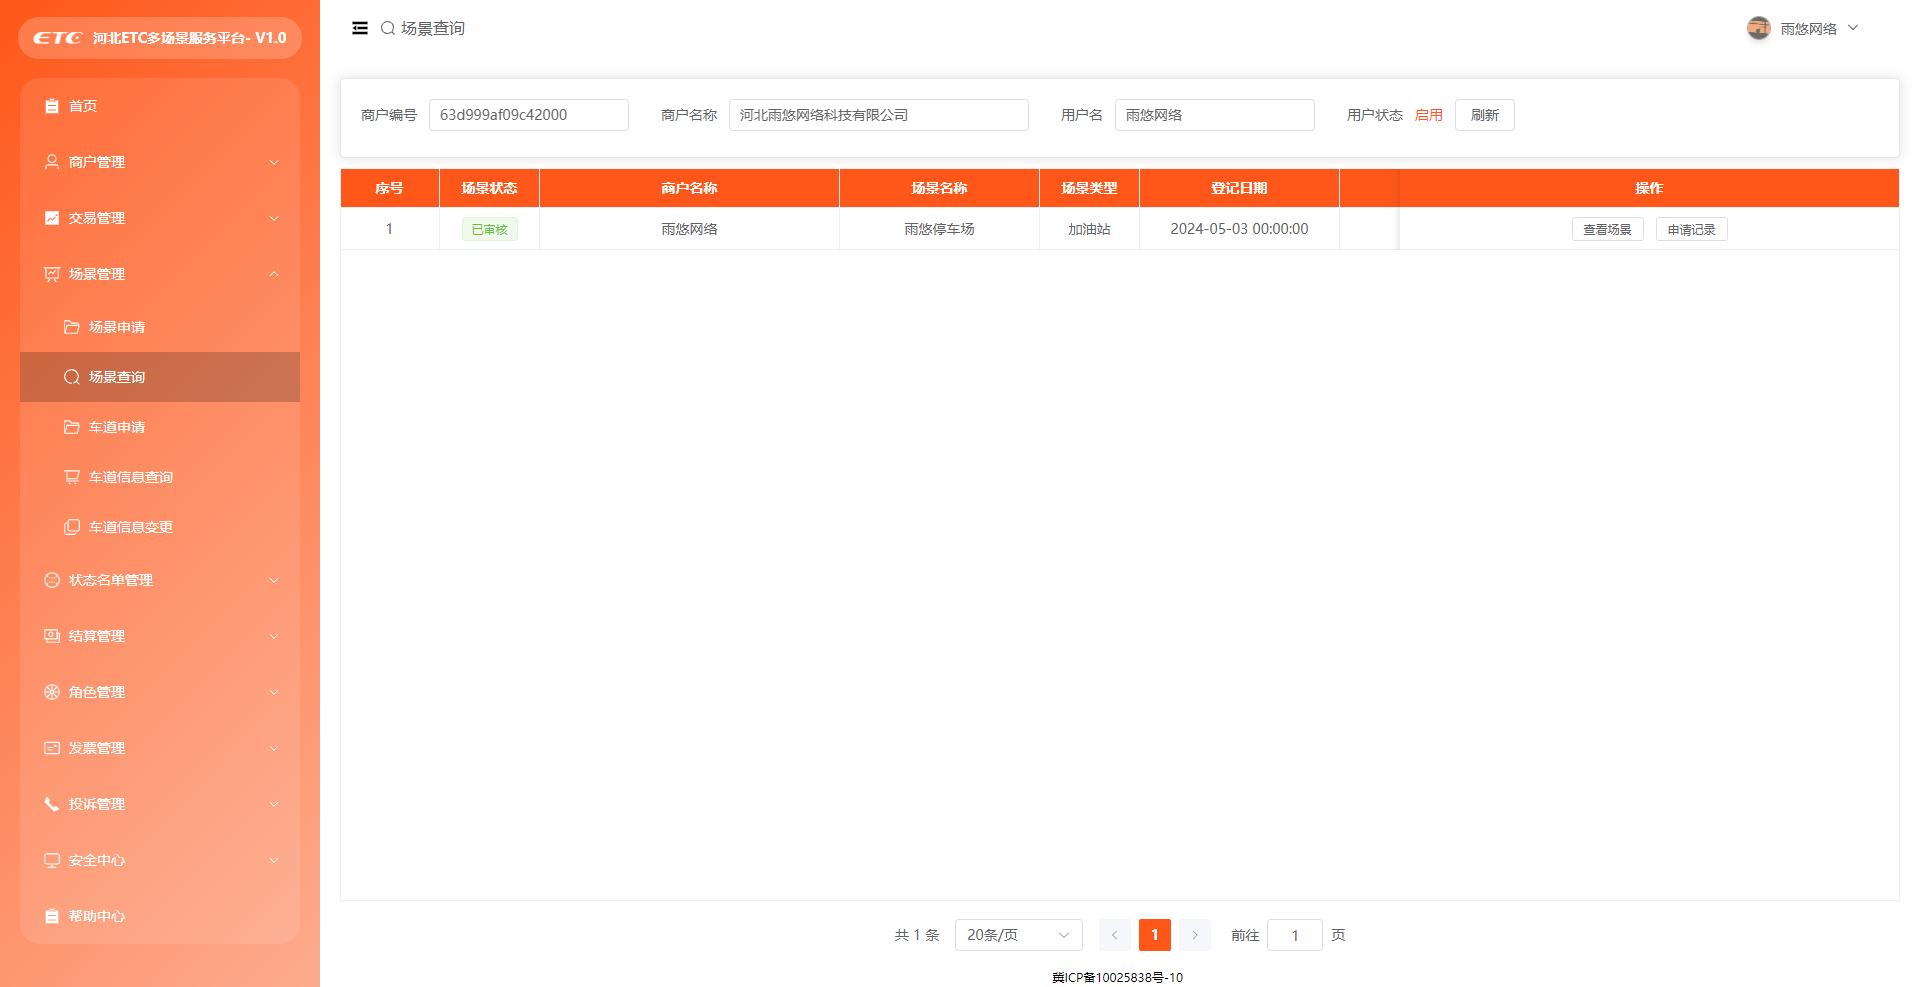Screen dimensions: 1917x987
Task: Click the ETC platform logo
Action: pyautogui.click(x=58, y=38)
